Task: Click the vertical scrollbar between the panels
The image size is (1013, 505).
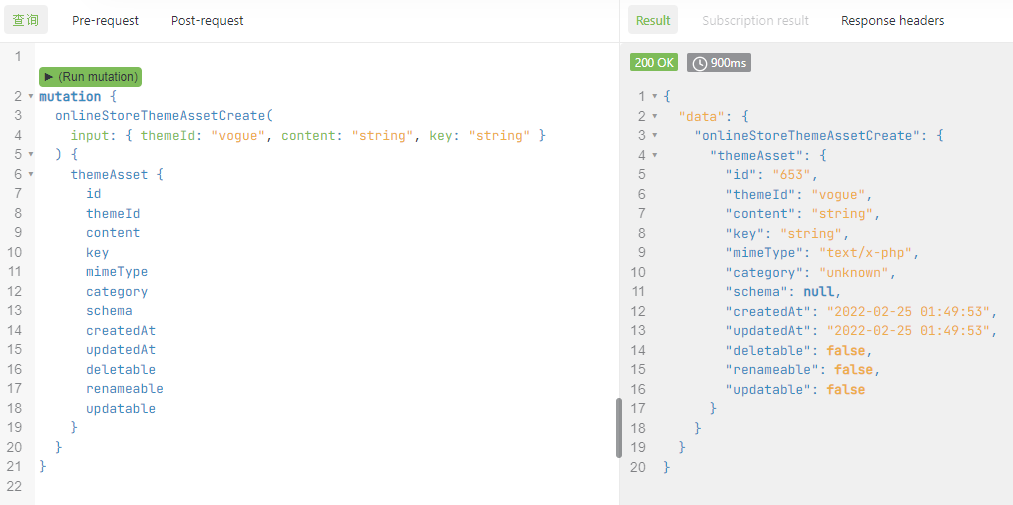Action: click(618, 428)
